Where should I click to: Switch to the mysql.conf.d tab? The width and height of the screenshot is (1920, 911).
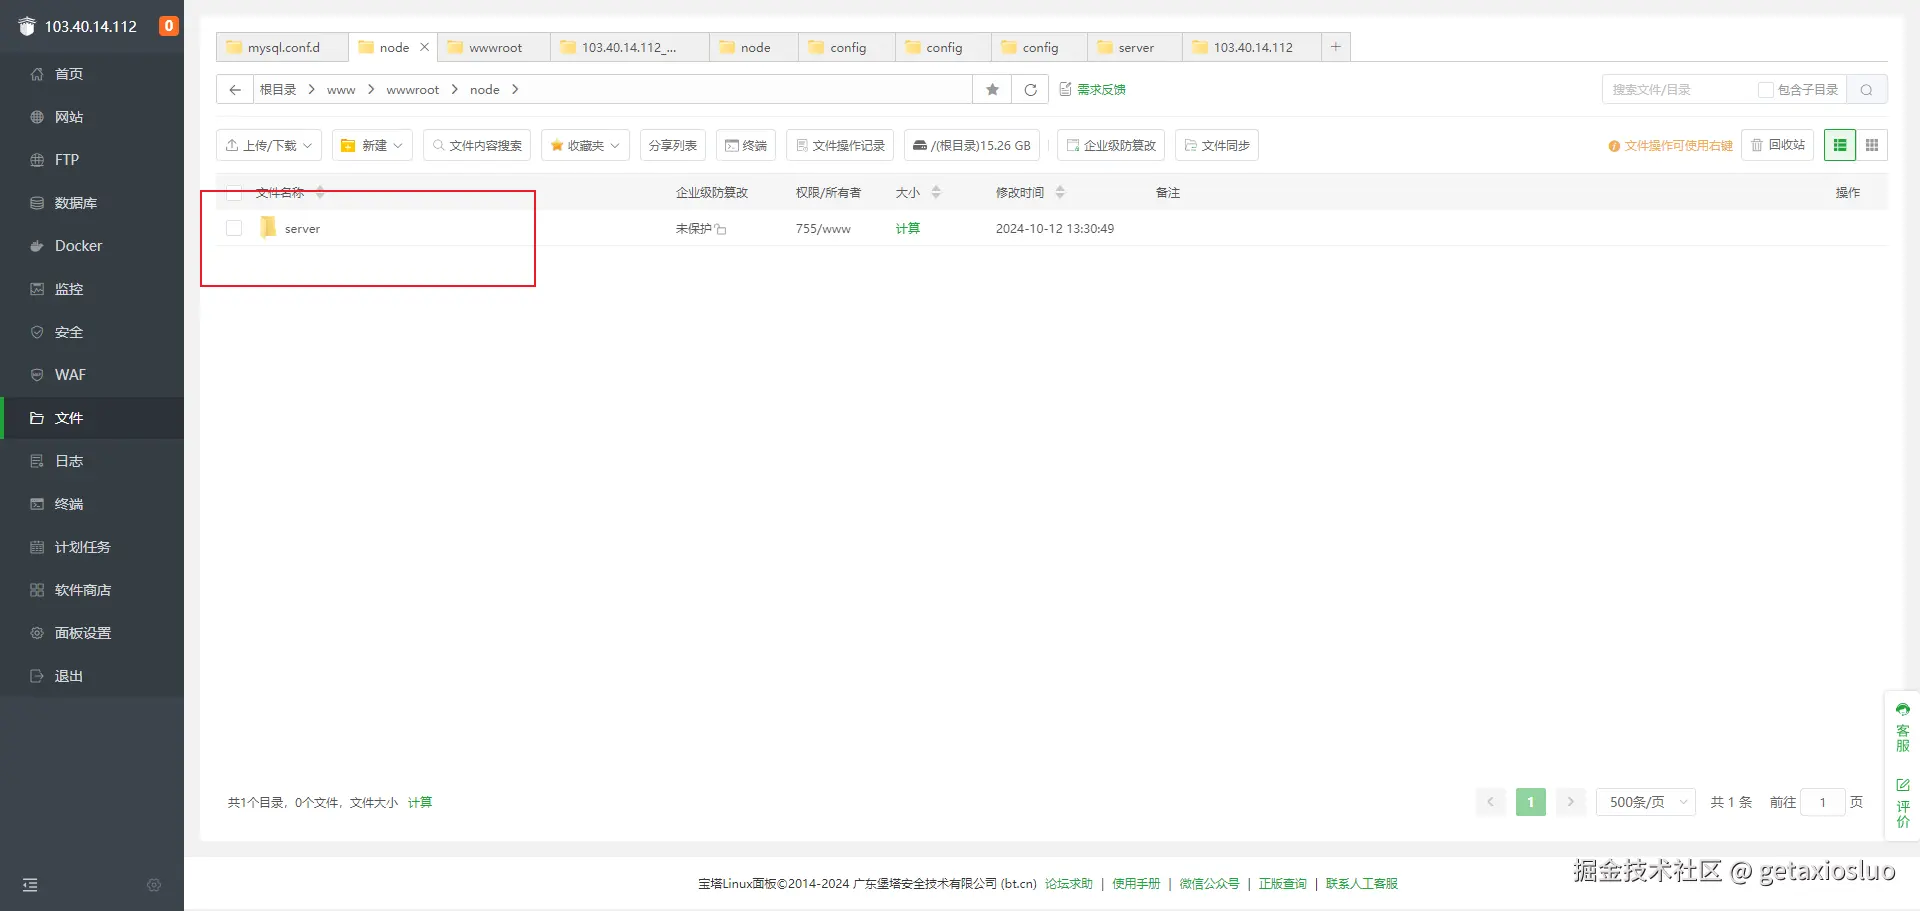point(282,47)
